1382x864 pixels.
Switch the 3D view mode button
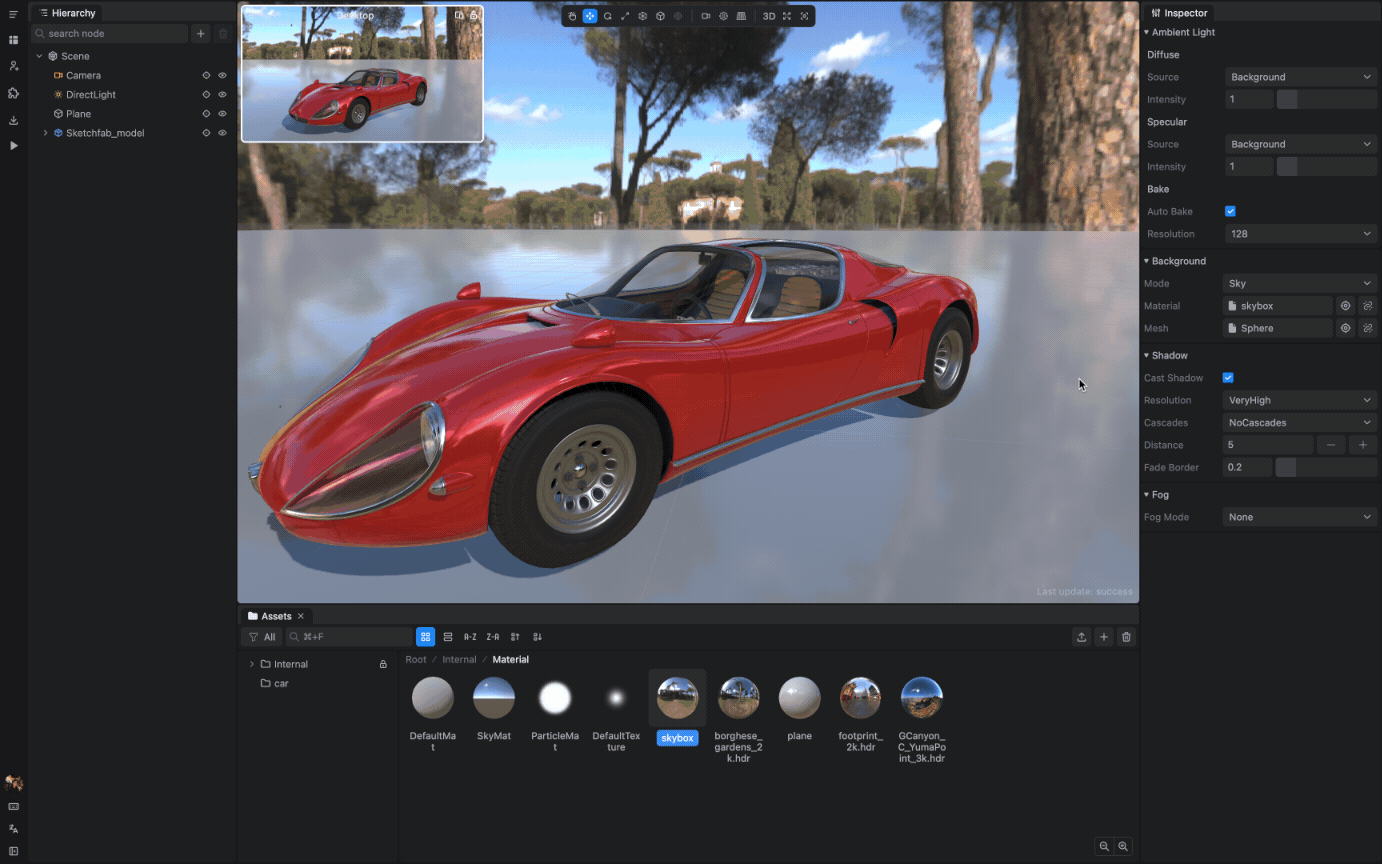(769, 16)
